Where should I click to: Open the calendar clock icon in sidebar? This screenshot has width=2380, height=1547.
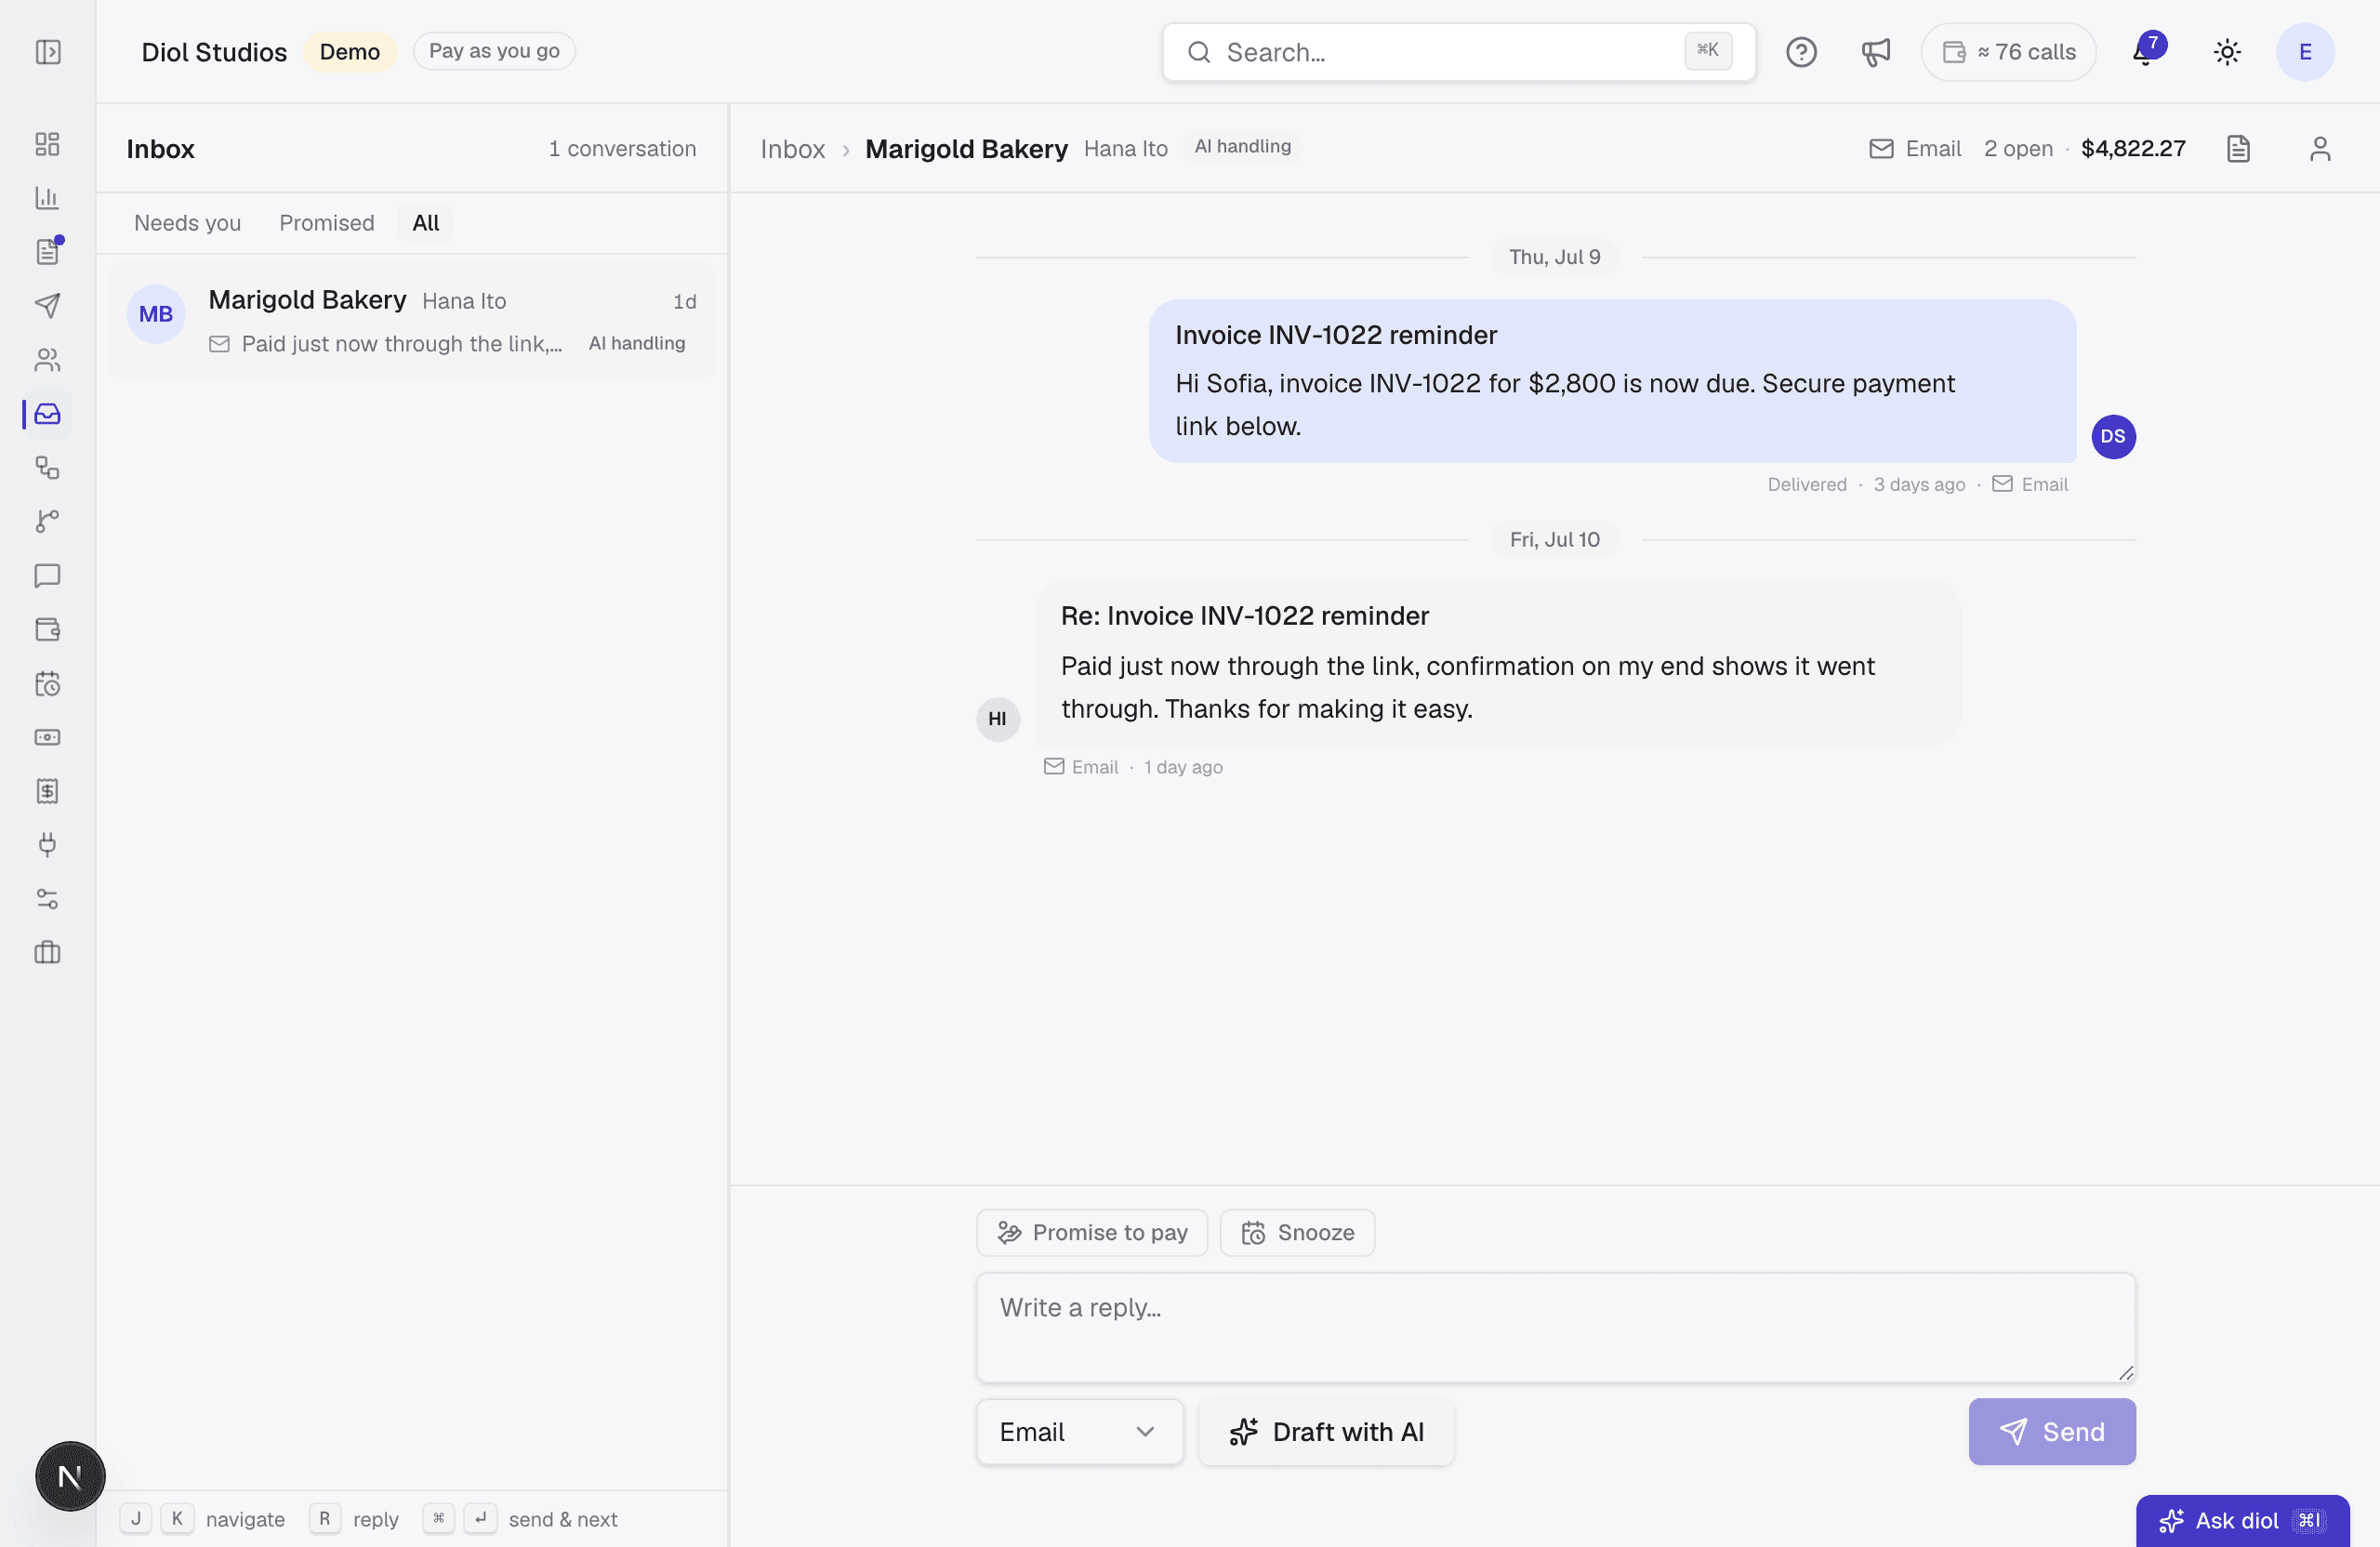pos(47,683)
